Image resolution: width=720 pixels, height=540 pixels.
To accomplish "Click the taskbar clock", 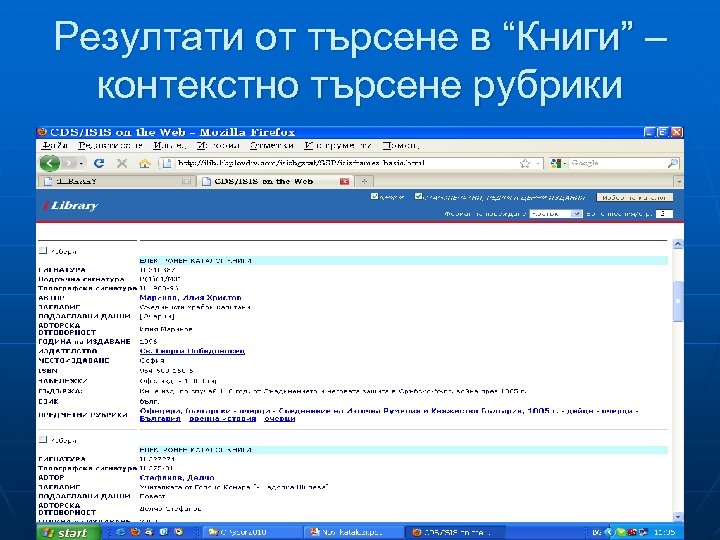I will (664, 532).
